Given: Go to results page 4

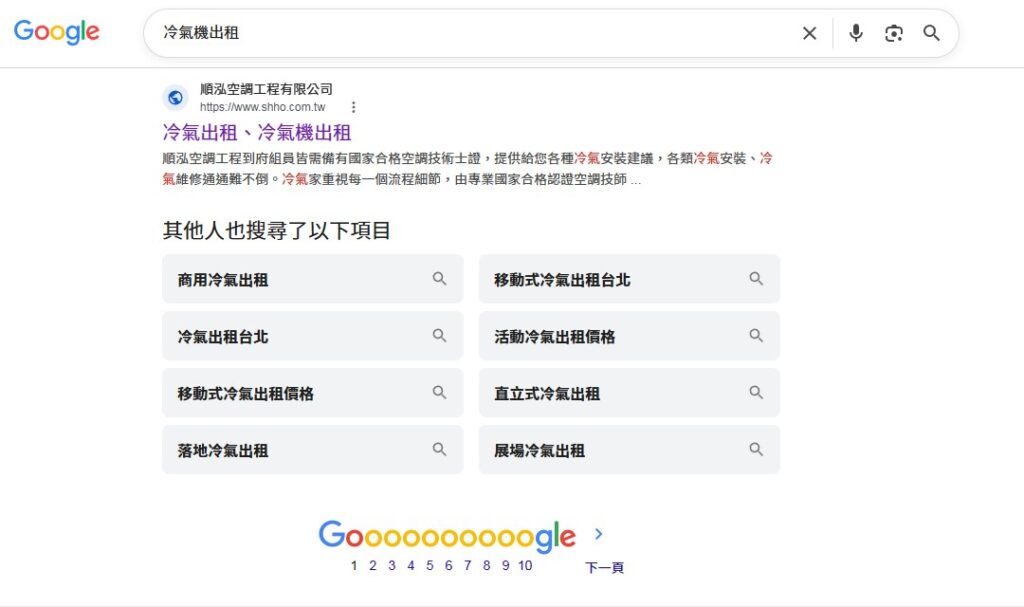Looking at the screenshot, I should (x=411, y=566).
